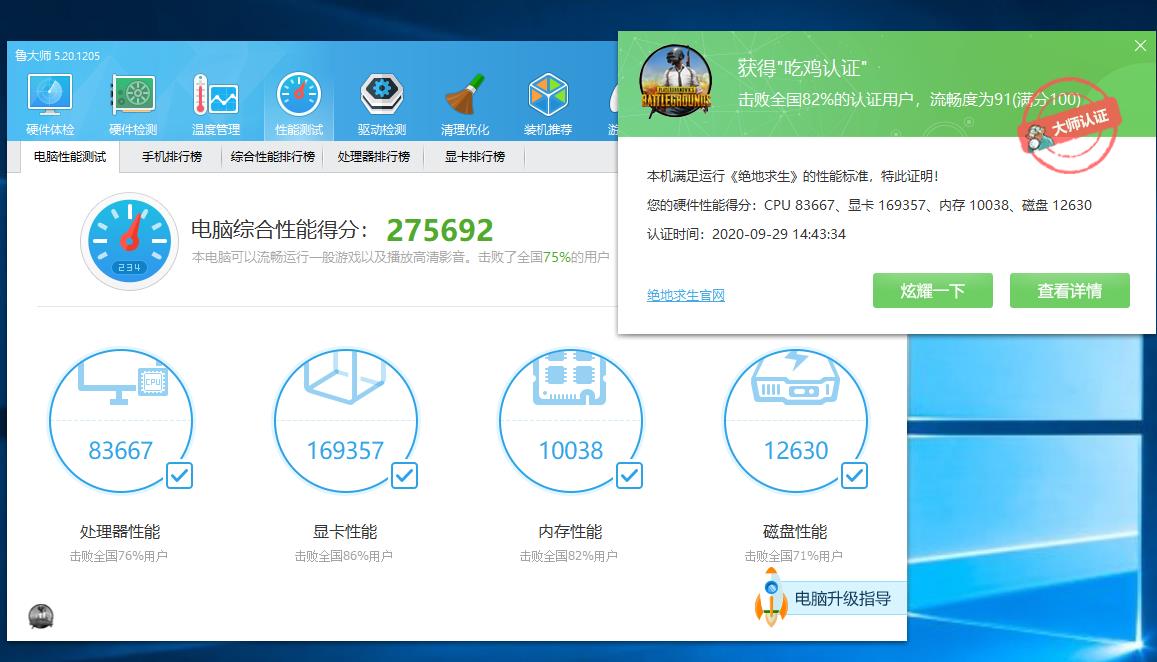
Task: Click the PUBG Battlegrounds logo in the popup
Action: coord(675,82)
